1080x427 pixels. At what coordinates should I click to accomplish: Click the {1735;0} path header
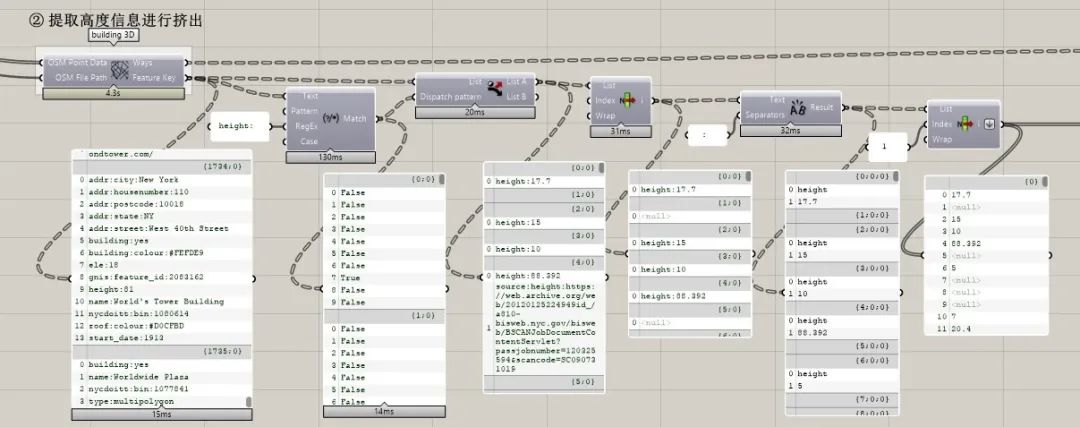pos(163,351)
